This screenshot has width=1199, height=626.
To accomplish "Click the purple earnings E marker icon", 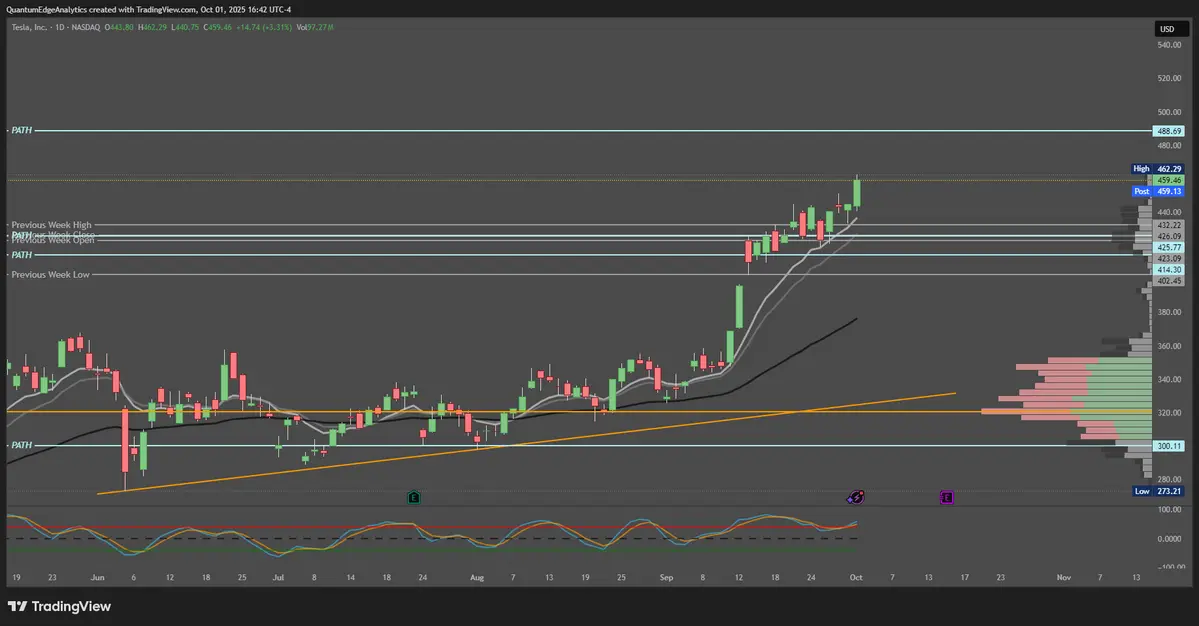I will click(x=947, y=498).
